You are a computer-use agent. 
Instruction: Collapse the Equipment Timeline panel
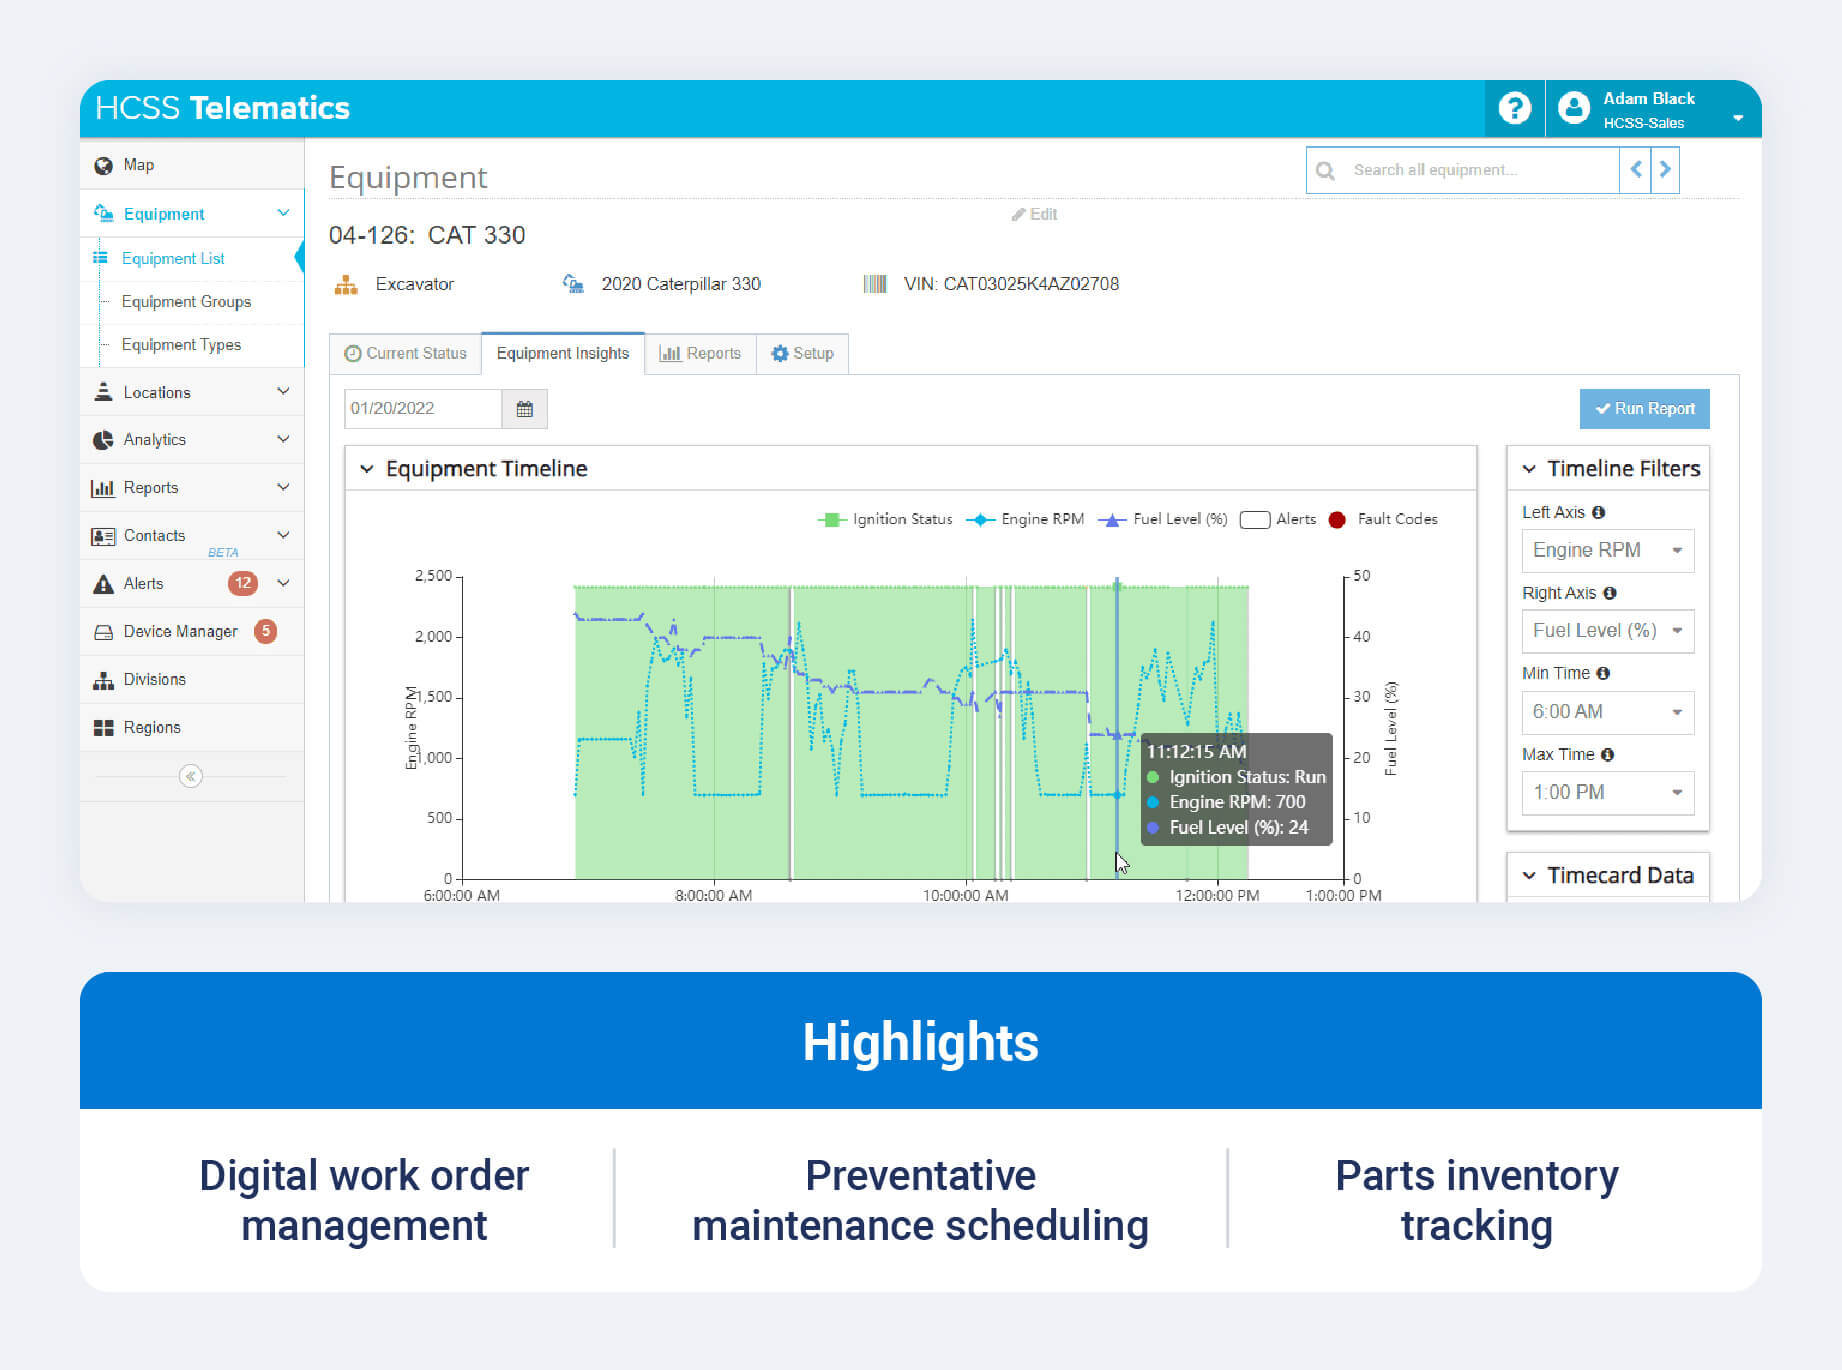[x=367, y=469]
